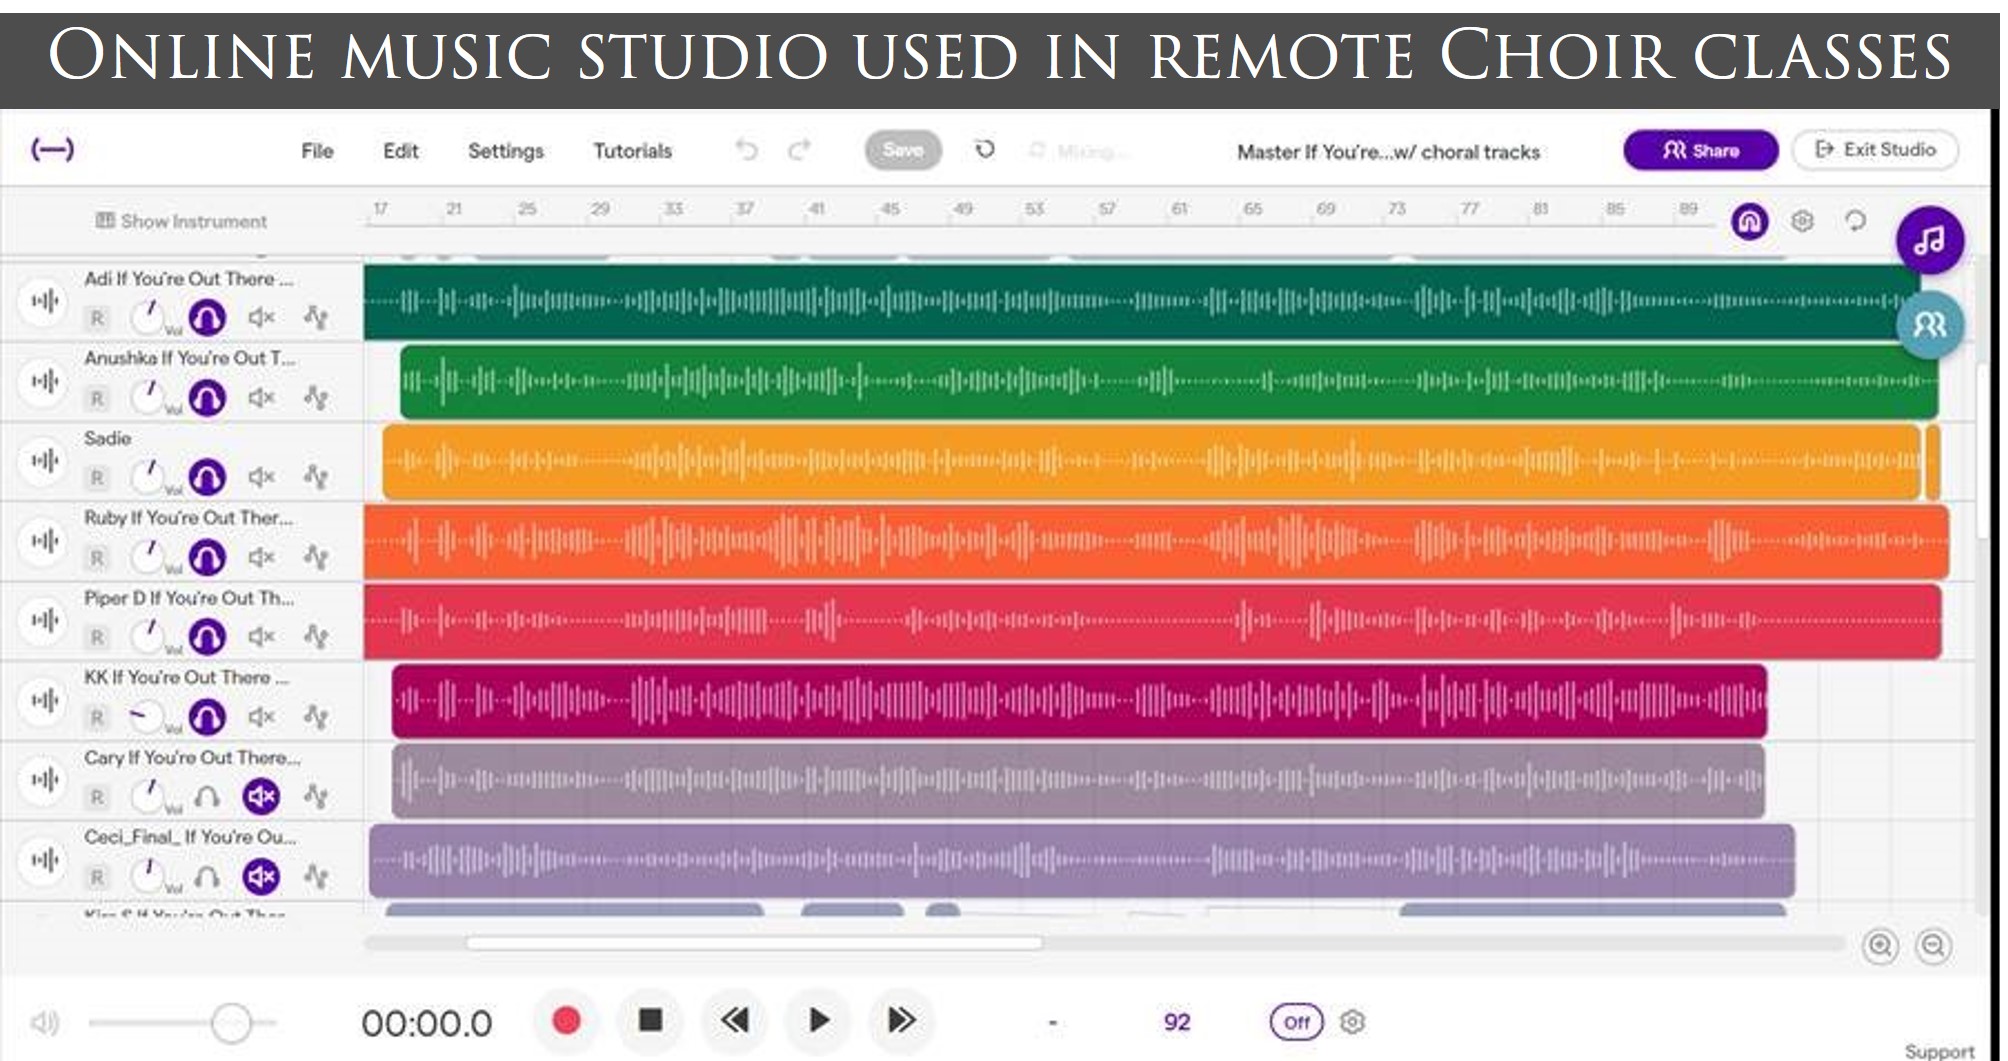Click the red Record button

point(566,1020)
